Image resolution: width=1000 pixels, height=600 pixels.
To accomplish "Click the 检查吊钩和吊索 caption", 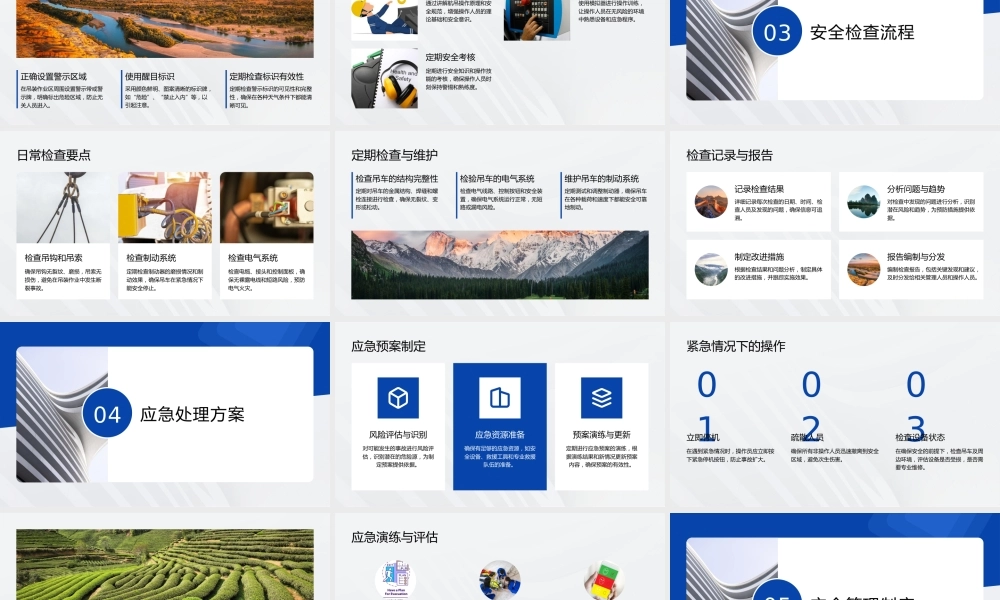I will pyautogui.click(x=54, y=258).
